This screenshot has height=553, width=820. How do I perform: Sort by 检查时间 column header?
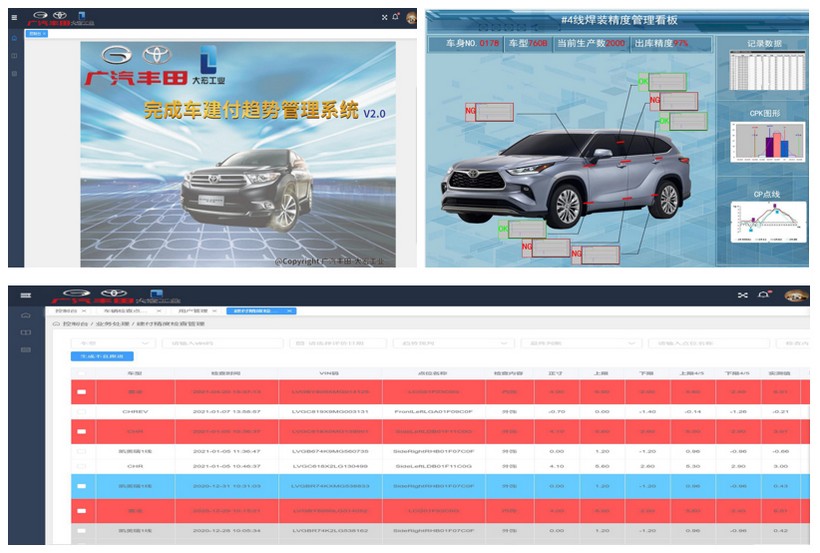[x=226, y=374]
